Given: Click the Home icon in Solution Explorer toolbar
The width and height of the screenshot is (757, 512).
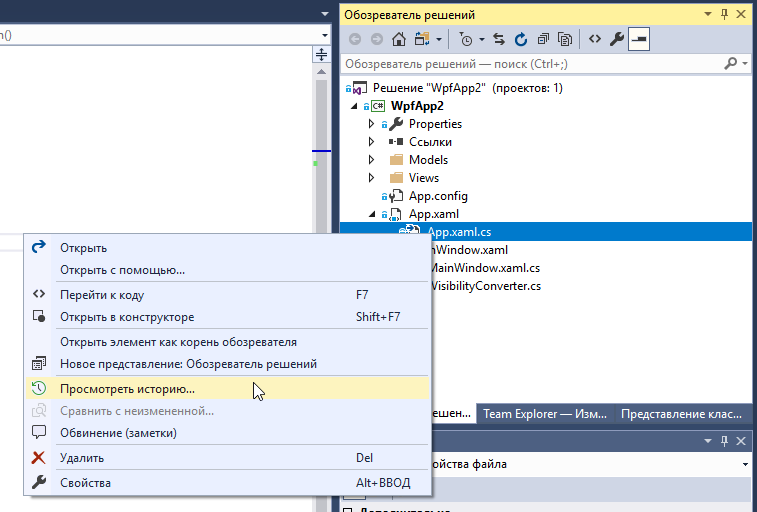Looking at the screenshot, I should [x=399, y=40].
